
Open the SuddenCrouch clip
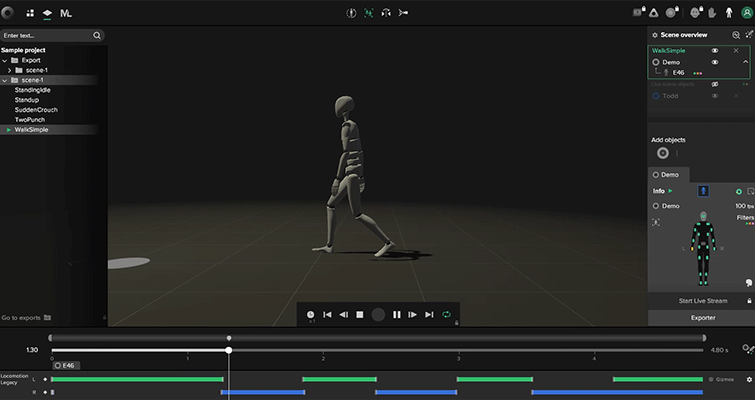pyautogui.click(x=36, y=110)
